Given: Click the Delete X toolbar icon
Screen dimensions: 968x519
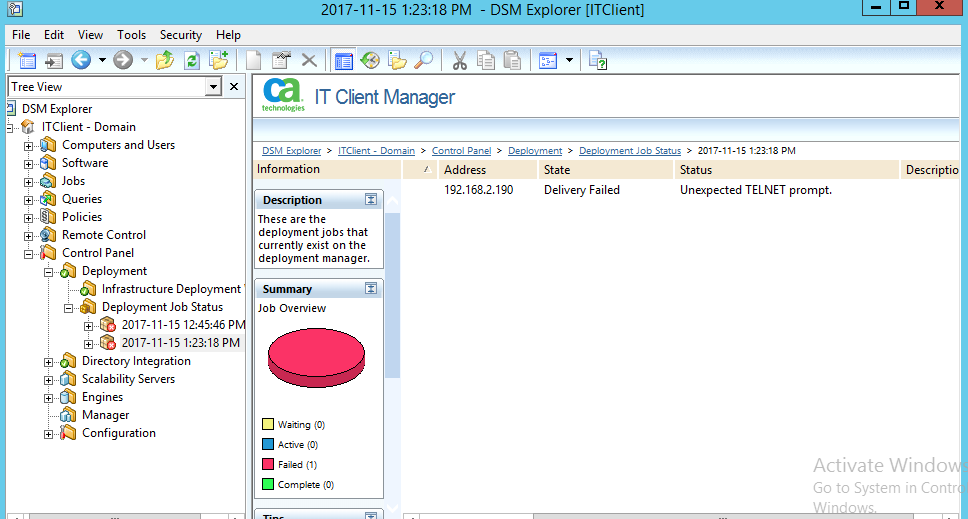Looking at the screenshot, I should coord(309,60).
